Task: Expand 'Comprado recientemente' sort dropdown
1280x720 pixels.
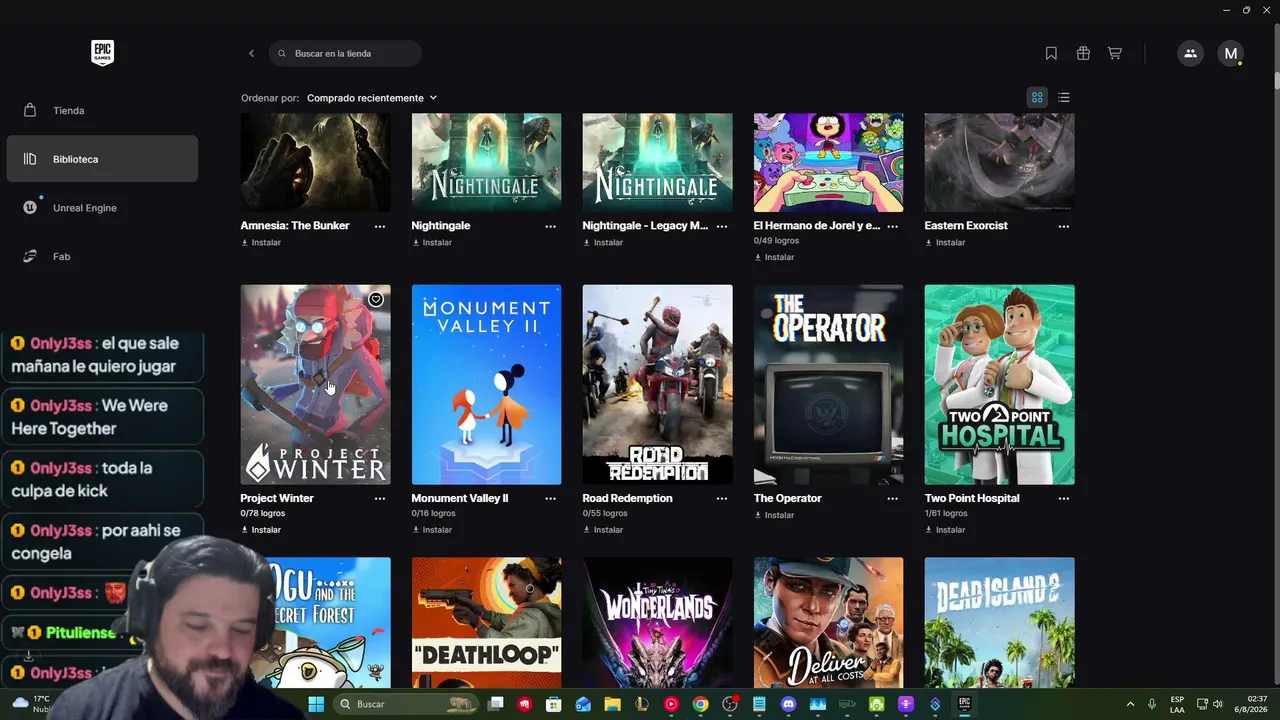Action: click(372, 98)
